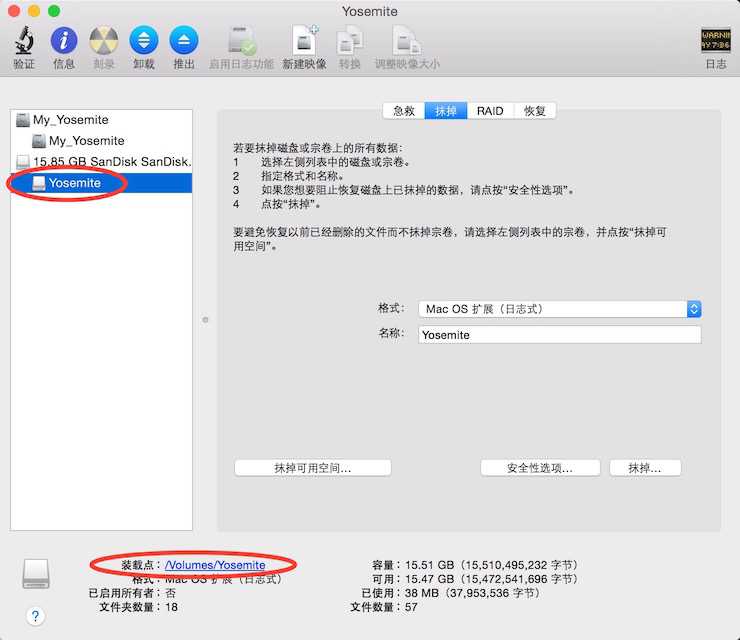Click the New Image (新建映像) icon
740x640 pixels.
click(305, 40)
